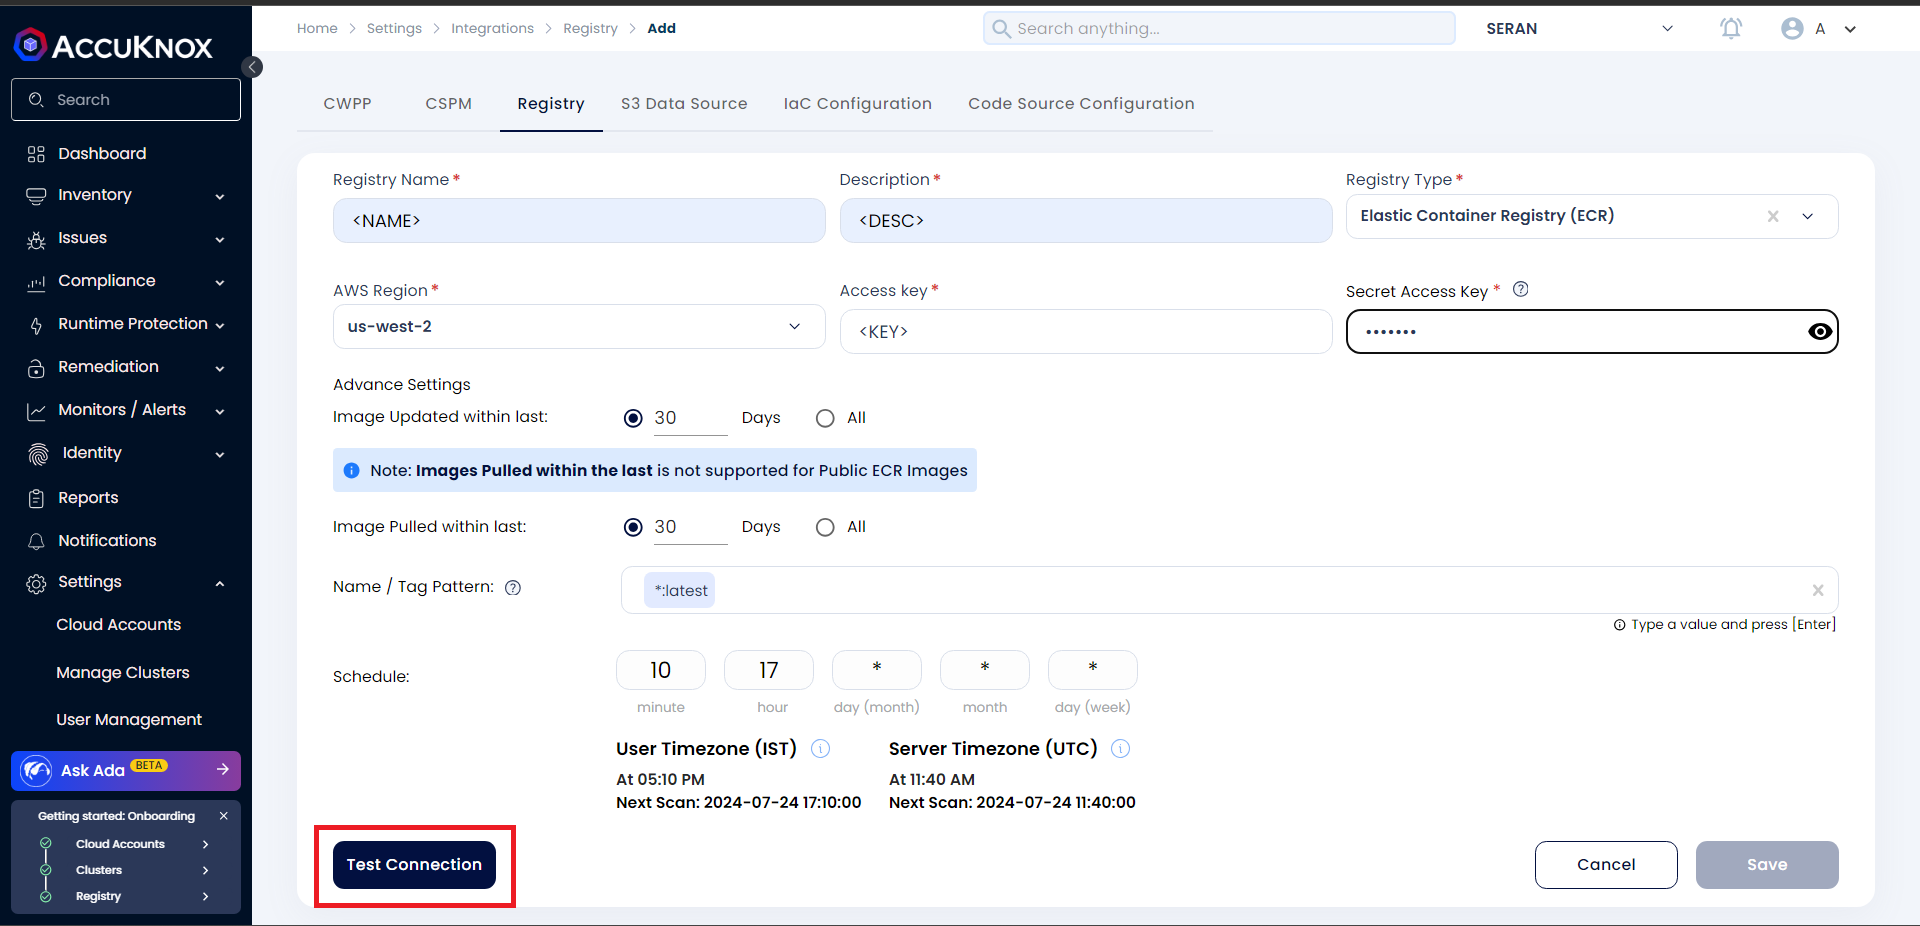Screen dimensions: 1920x926
Task: Select the 30 Days radio for Image Pulled
Action: (x=633, y=528)
